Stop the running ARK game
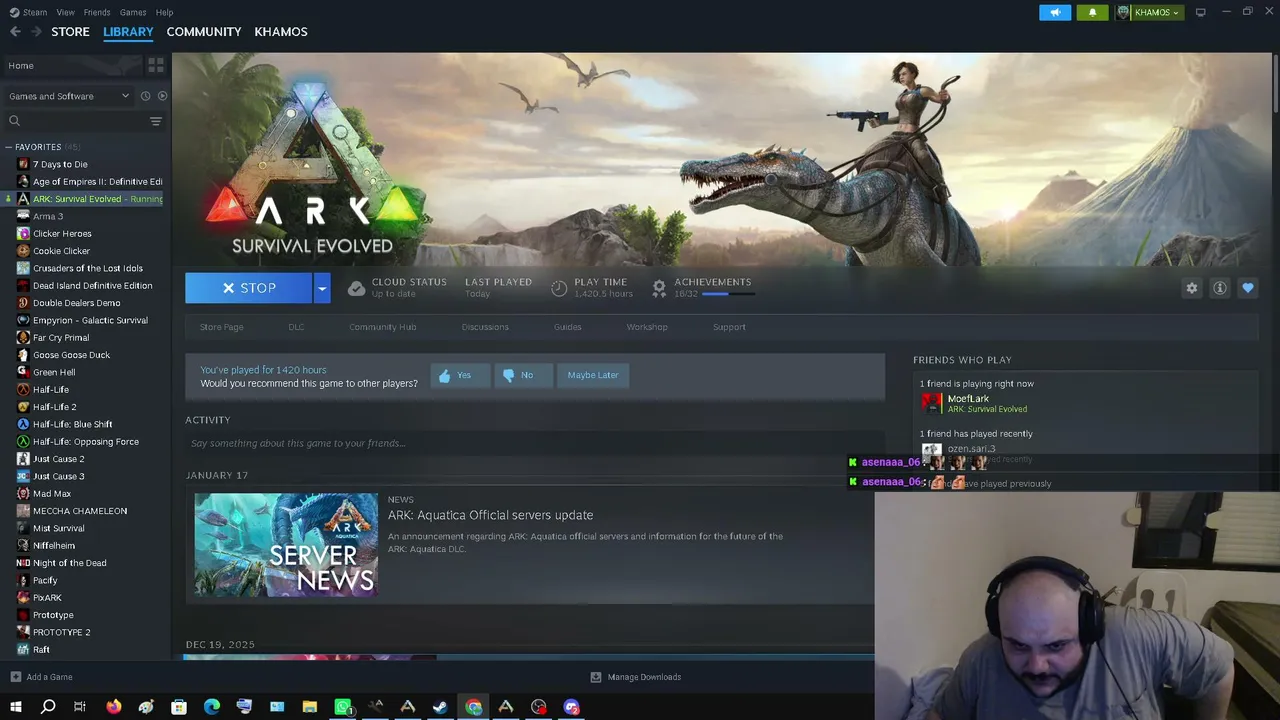Image resolution: width=1280 pixels, height=720 pixels. coord(248,288)
